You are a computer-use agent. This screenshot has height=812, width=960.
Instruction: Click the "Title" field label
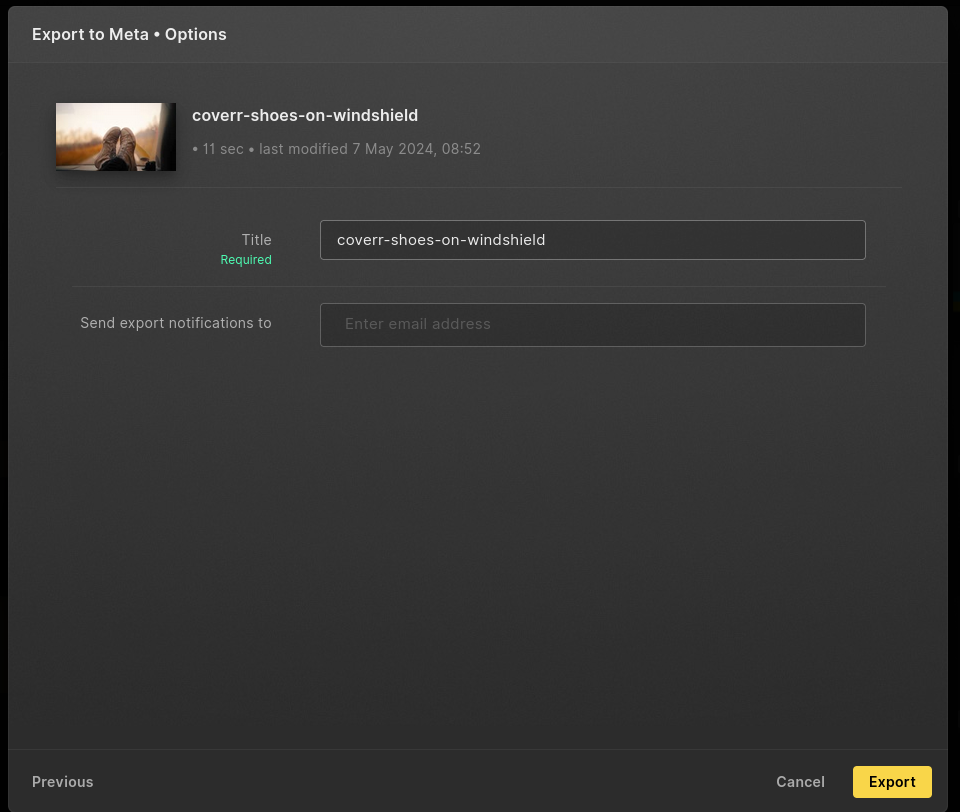point(257,239)
